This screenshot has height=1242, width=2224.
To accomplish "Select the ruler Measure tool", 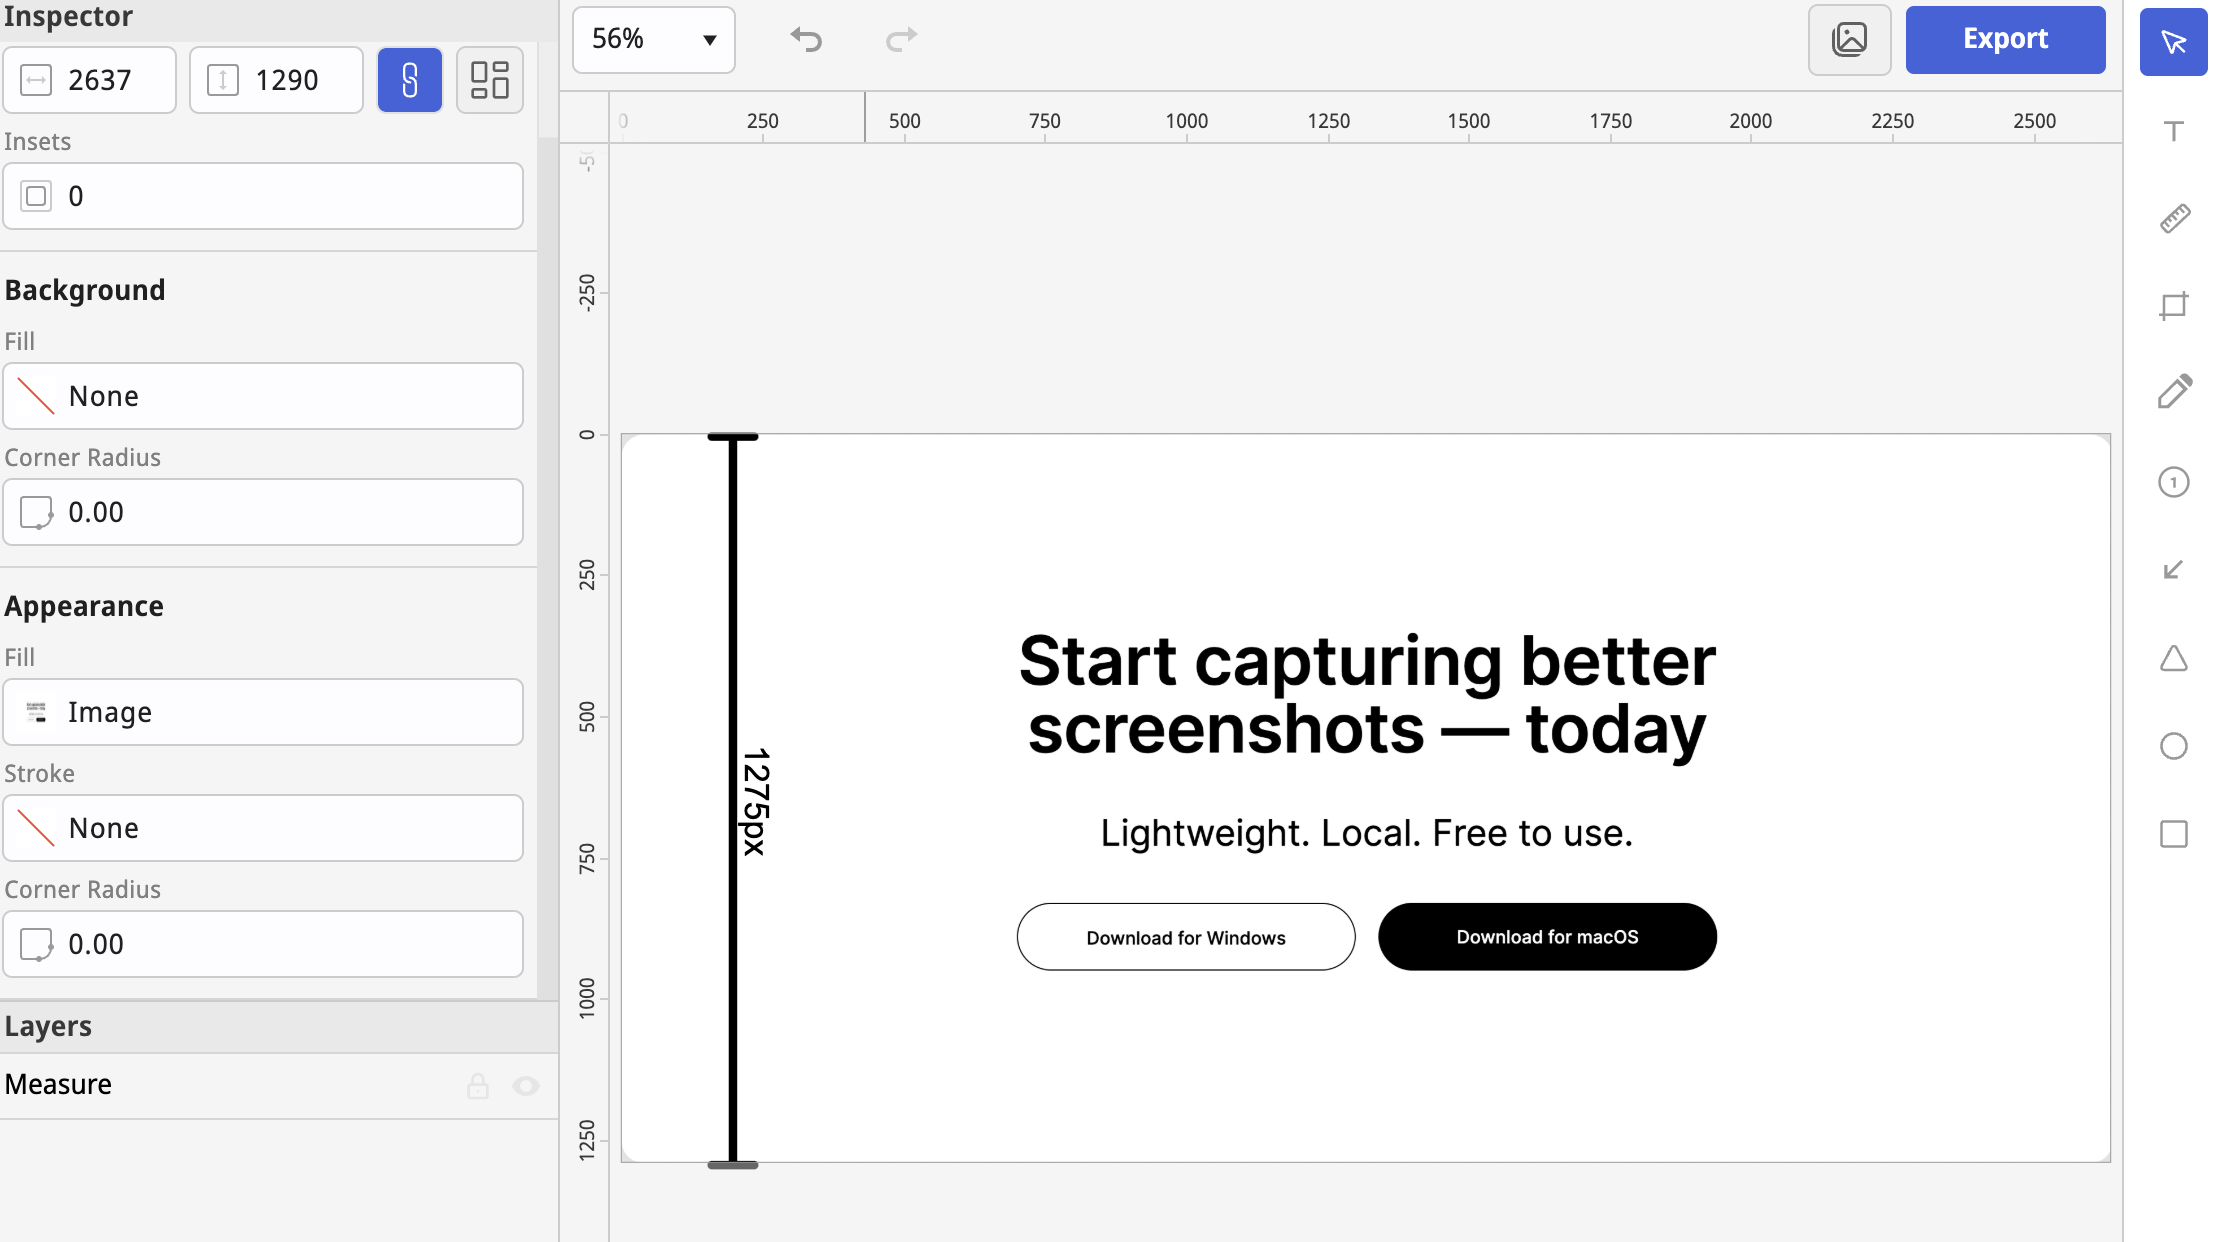I will (x=2174, y=218).
